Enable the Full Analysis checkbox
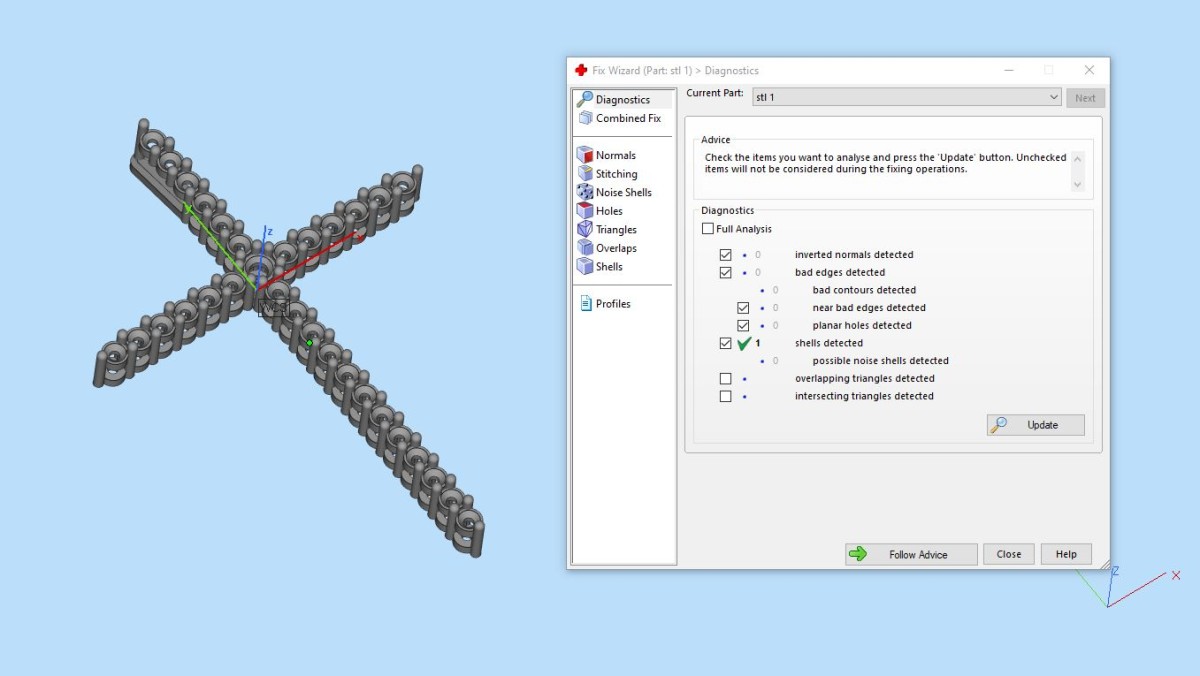The width and height of the screenshot is (1200, 676). click(x=707, y=229)
